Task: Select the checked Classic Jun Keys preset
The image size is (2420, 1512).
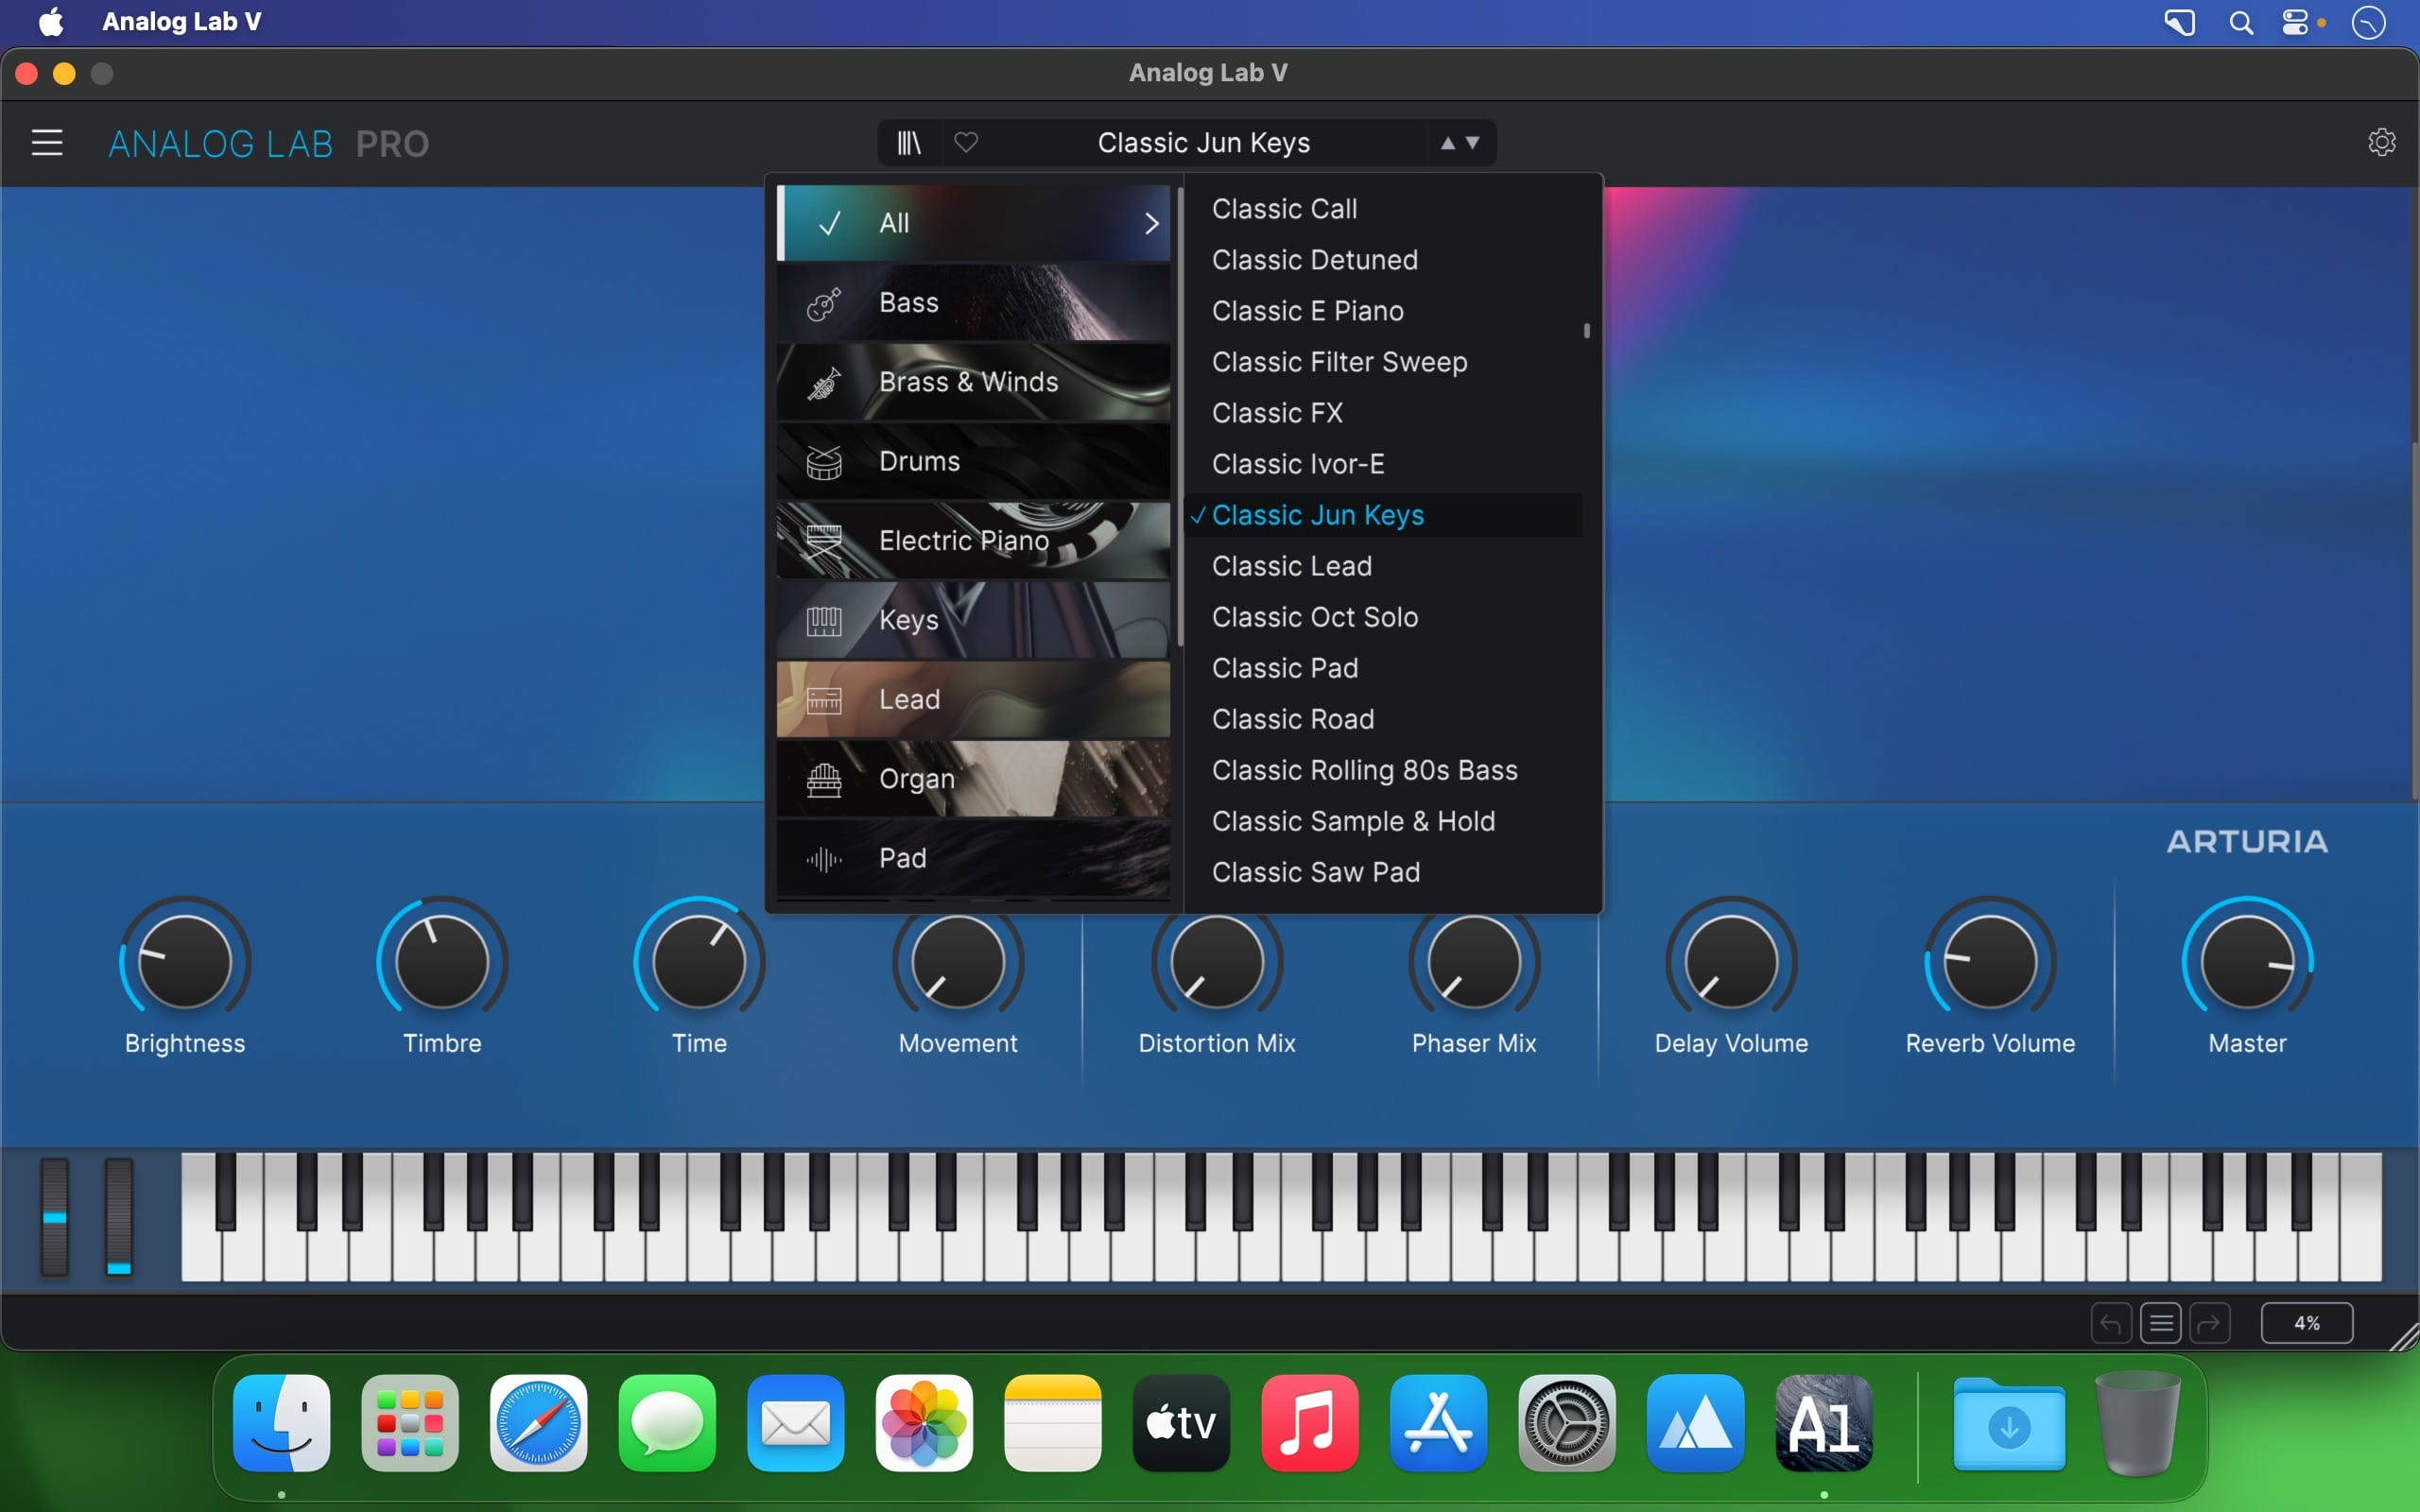Action: click(x=1383, y=515)
